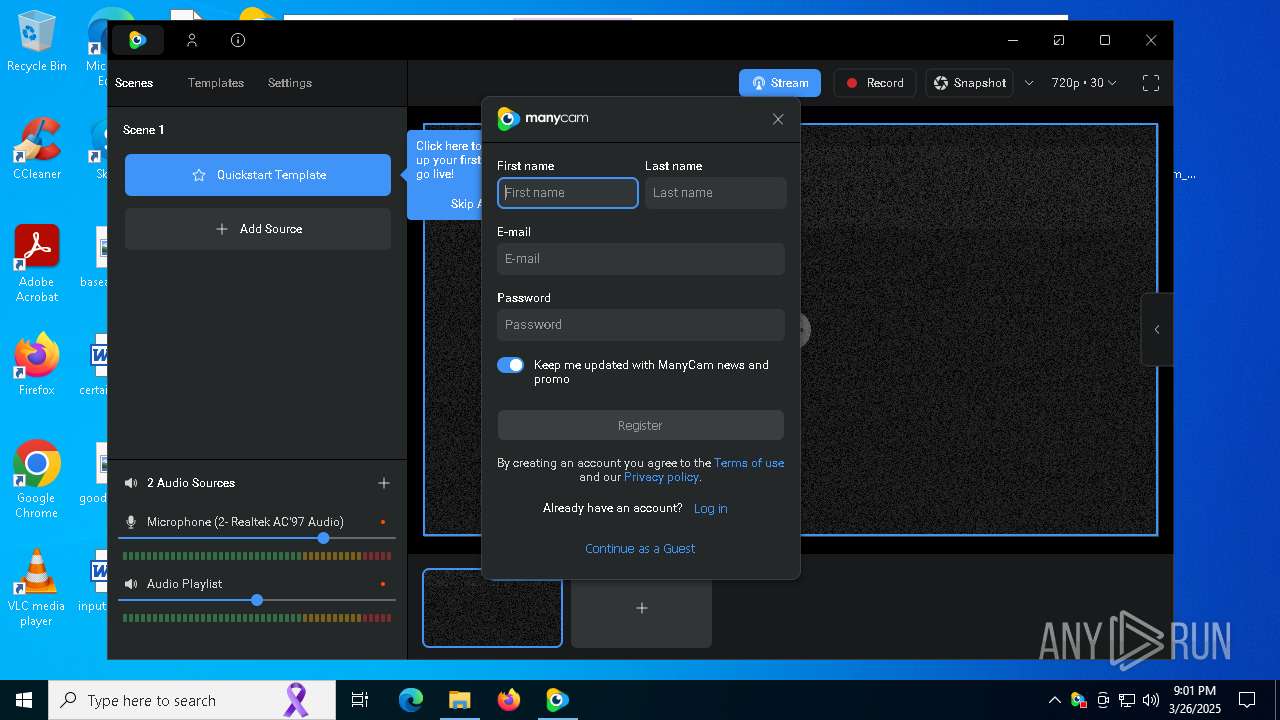Open Task View on the taskbar
The image size is (1280, 720).
point(360,700)
